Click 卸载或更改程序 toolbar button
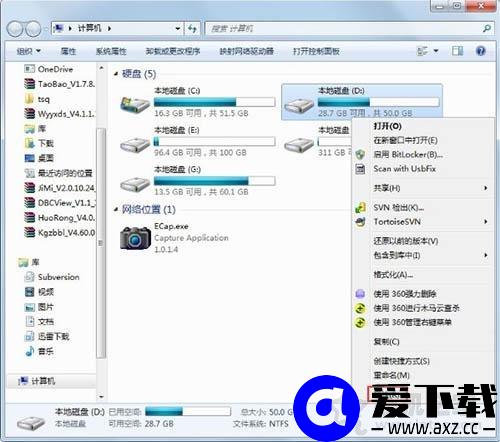Viewport: 500px width, 442px height. 173,51
